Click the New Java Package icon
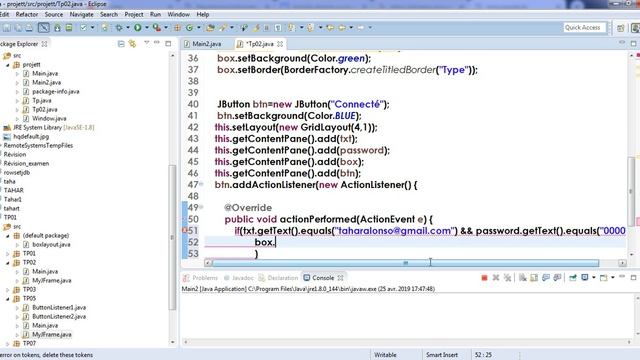 pyautogui.click(x=177, y=28)
